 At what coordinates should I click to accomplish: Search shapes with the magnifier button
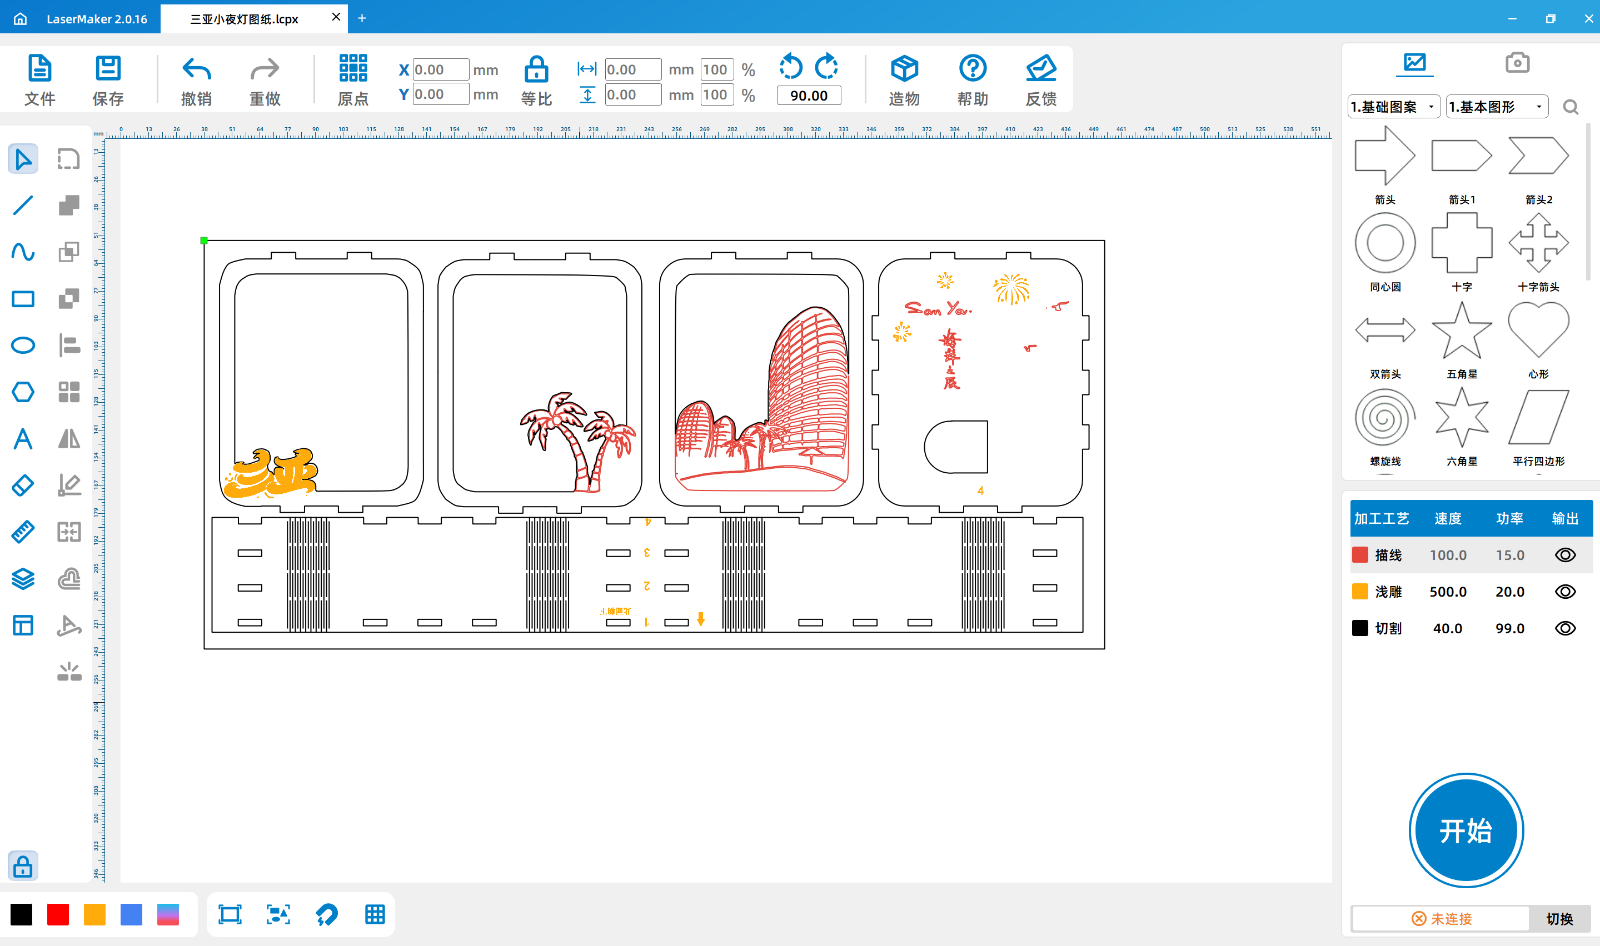[x=1571, y=107]
